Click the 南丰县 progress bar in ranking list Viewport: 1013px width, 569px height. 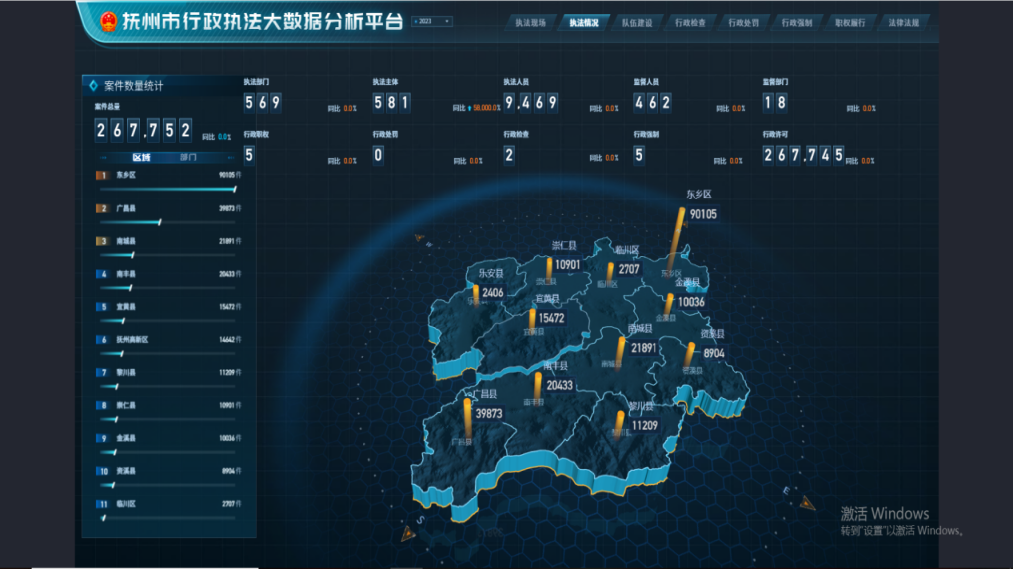[x=168, y=288]
